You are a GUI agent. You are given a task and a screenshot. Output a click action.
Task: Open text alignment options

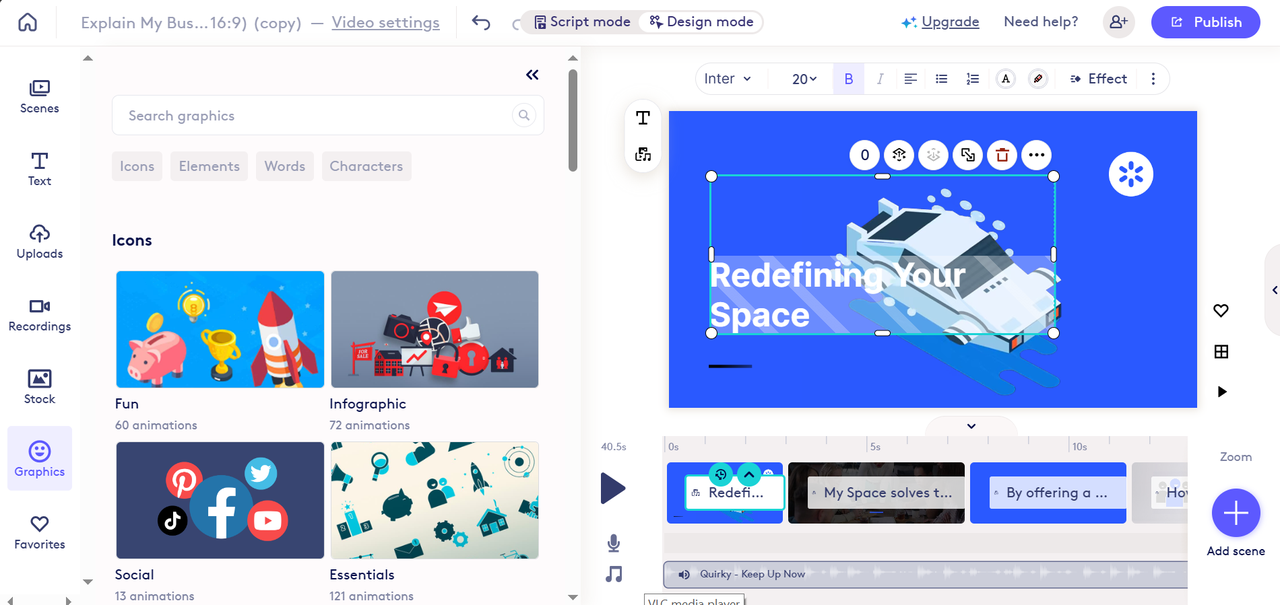910,79
